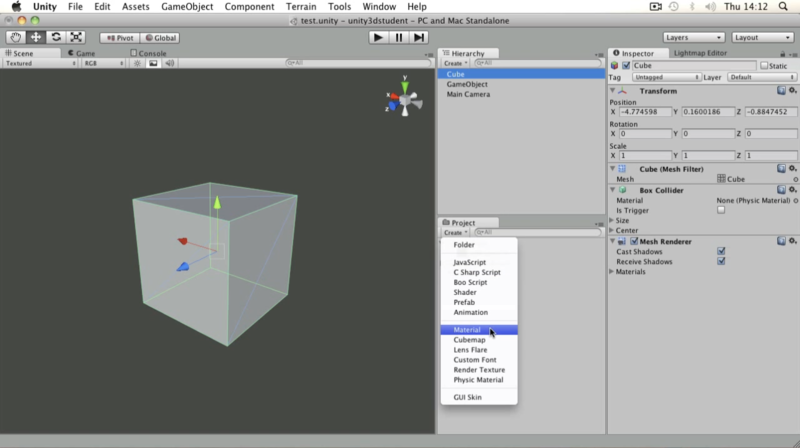Expand the Size property
Image resolution: width=800 pixels, height=448 pixels.
(x=612, y=220)
